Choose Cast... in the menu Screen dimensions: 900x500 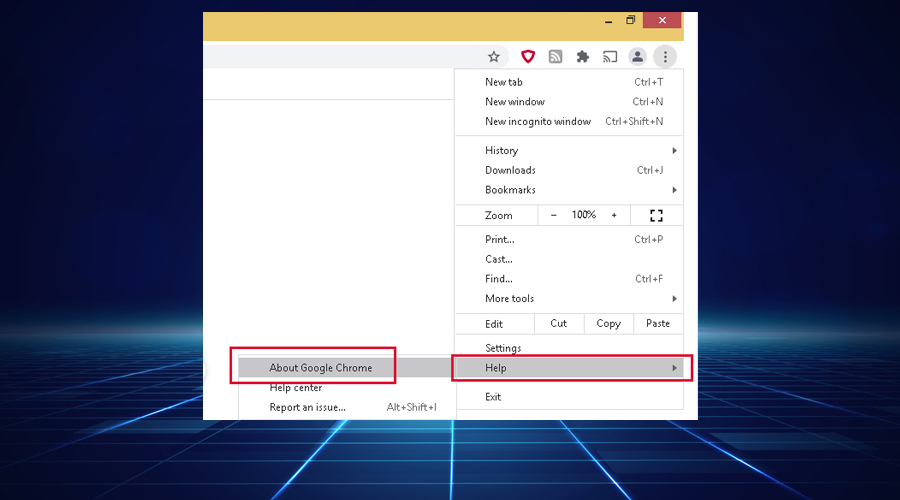pyautogui.click(x=569, y=259)
